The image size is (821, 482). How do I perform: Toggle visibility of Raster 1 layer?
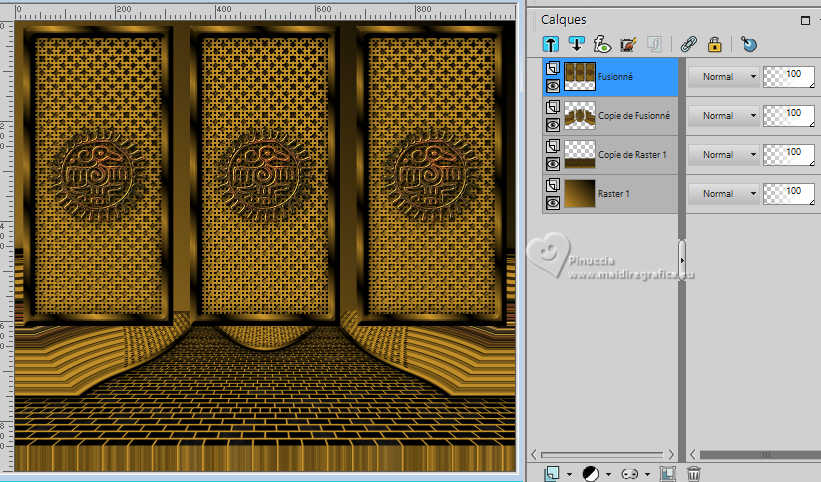click(x=552, y=201)
